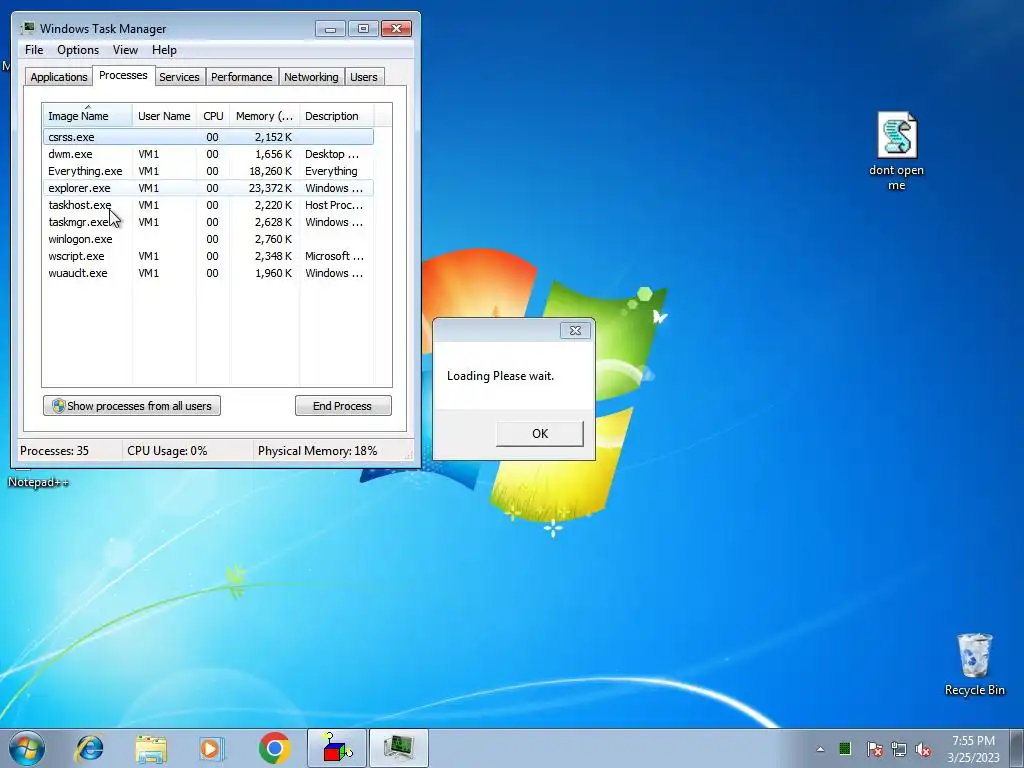1024x768 pixels.
Task: Click the Physical Memory: 18% status entry
Action: 317,451
